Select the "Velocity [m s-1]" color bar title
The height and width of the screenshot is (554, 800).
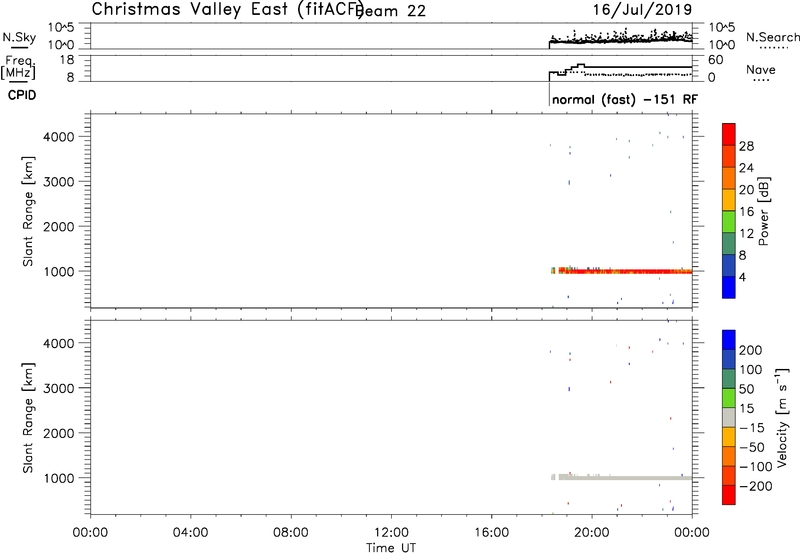[782, 417]
